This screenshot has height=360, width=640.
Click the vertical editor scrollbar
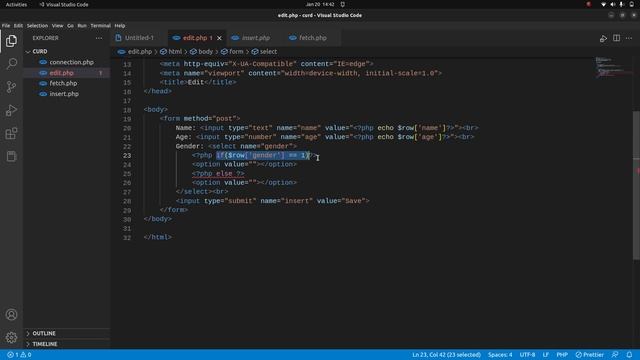pyautogui.click(x=636, y=185)
